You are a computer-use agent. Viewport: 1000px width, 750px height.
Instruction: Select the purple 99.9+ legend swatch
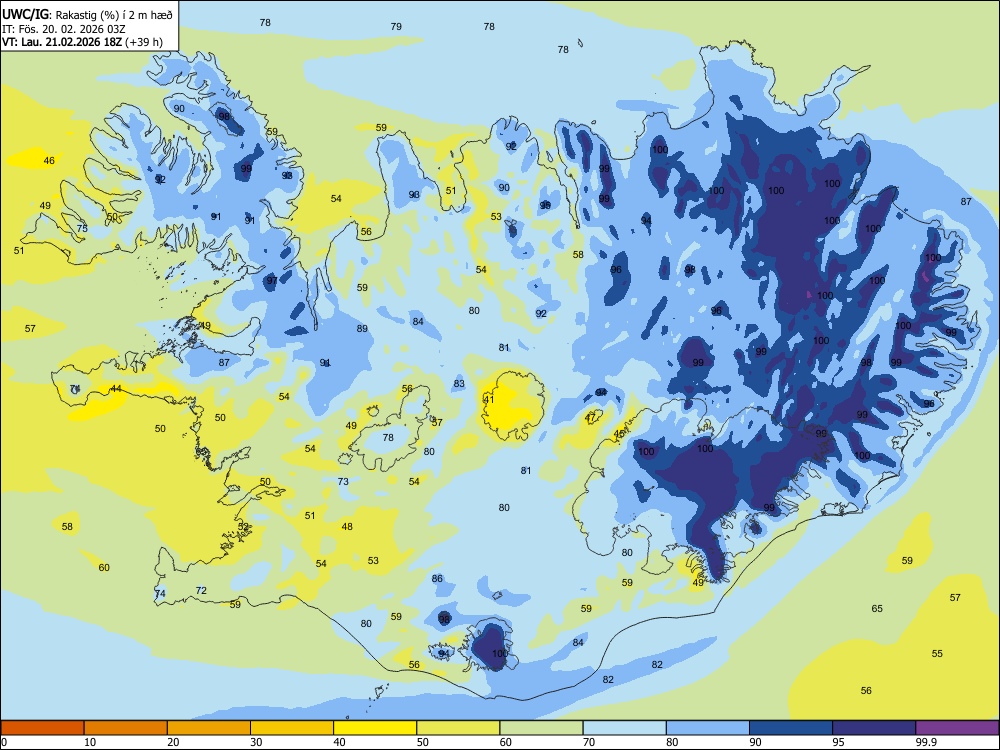957,728
